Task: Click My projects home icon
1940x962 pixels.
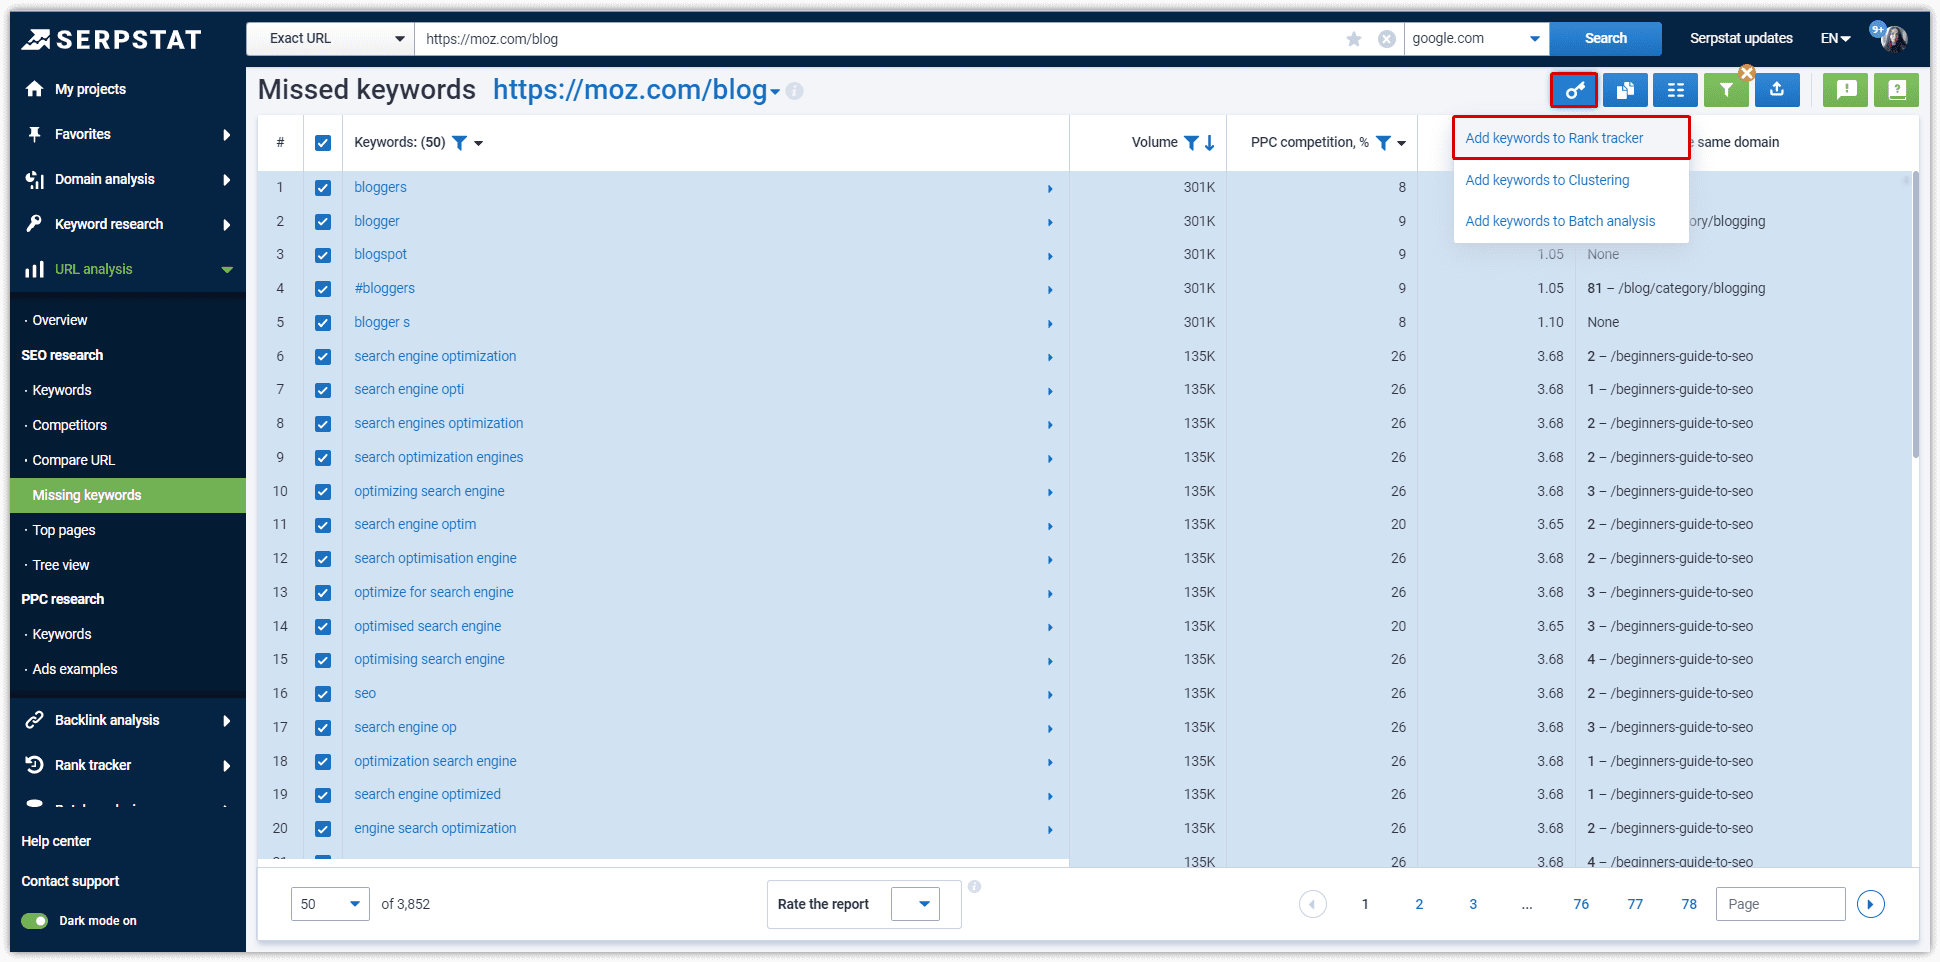Action: coord(35,89)
